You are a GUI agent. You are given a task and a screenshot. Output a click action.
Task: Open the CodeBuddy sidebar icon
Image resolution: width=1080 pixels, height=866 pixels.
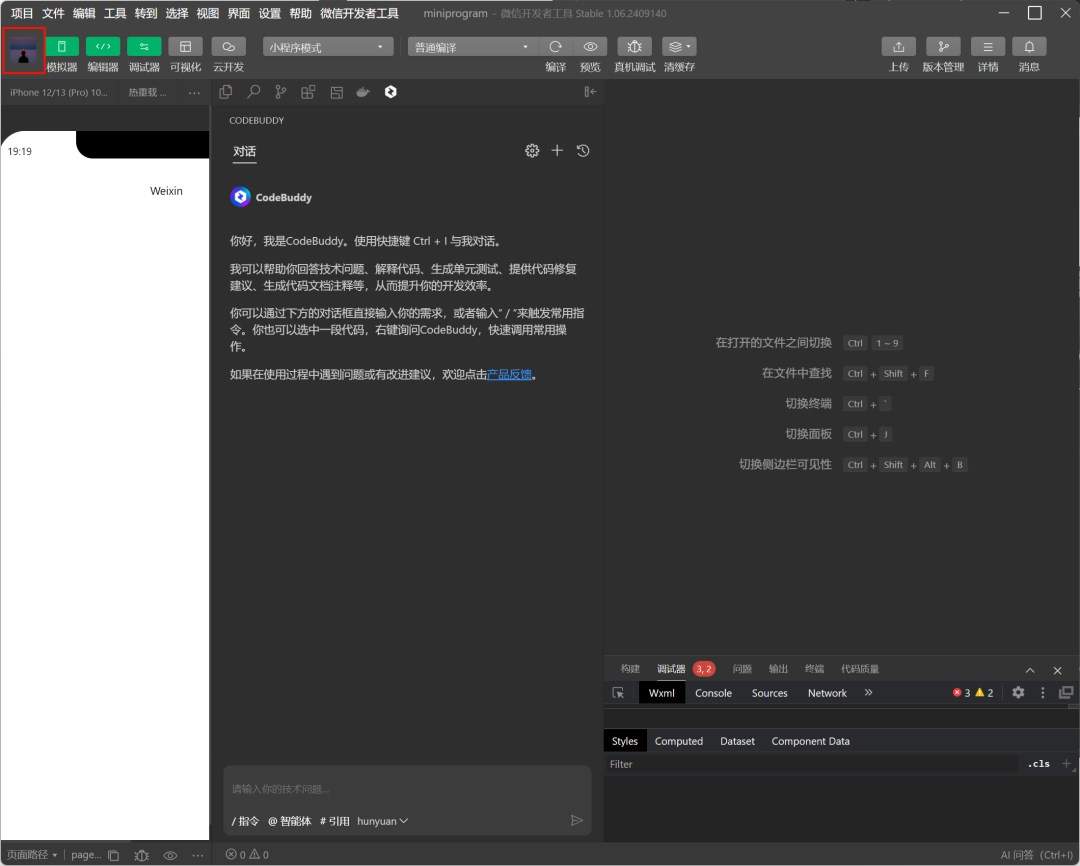click(391, 92)
